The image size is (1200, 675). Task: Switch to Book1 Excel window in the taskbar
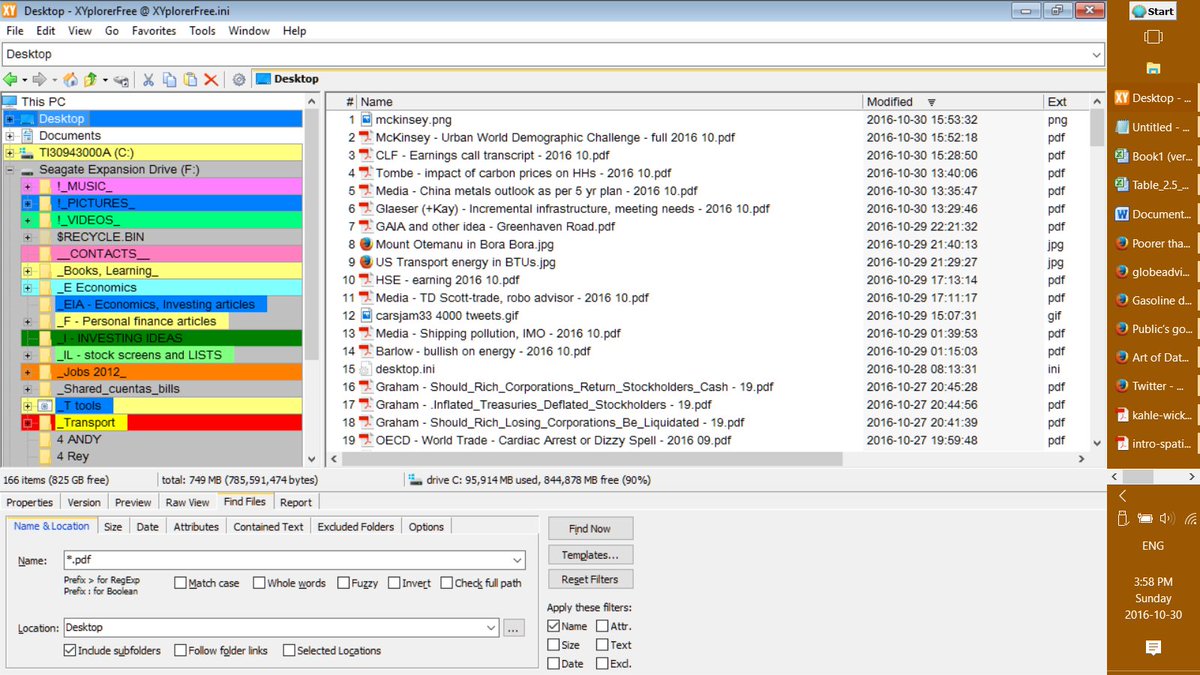point(1153,156)
